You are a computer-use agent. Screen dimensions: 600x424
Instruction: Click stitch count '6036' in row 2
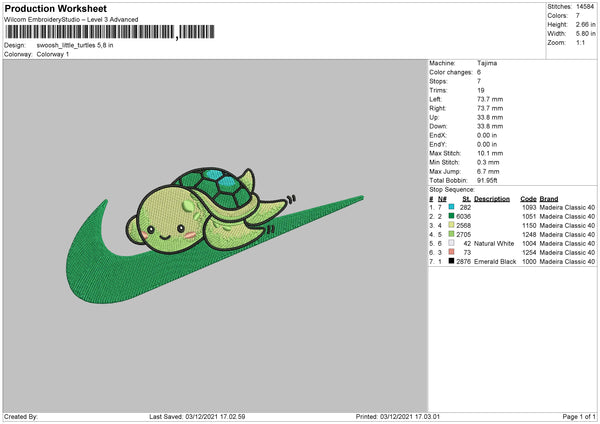(463, 216)
